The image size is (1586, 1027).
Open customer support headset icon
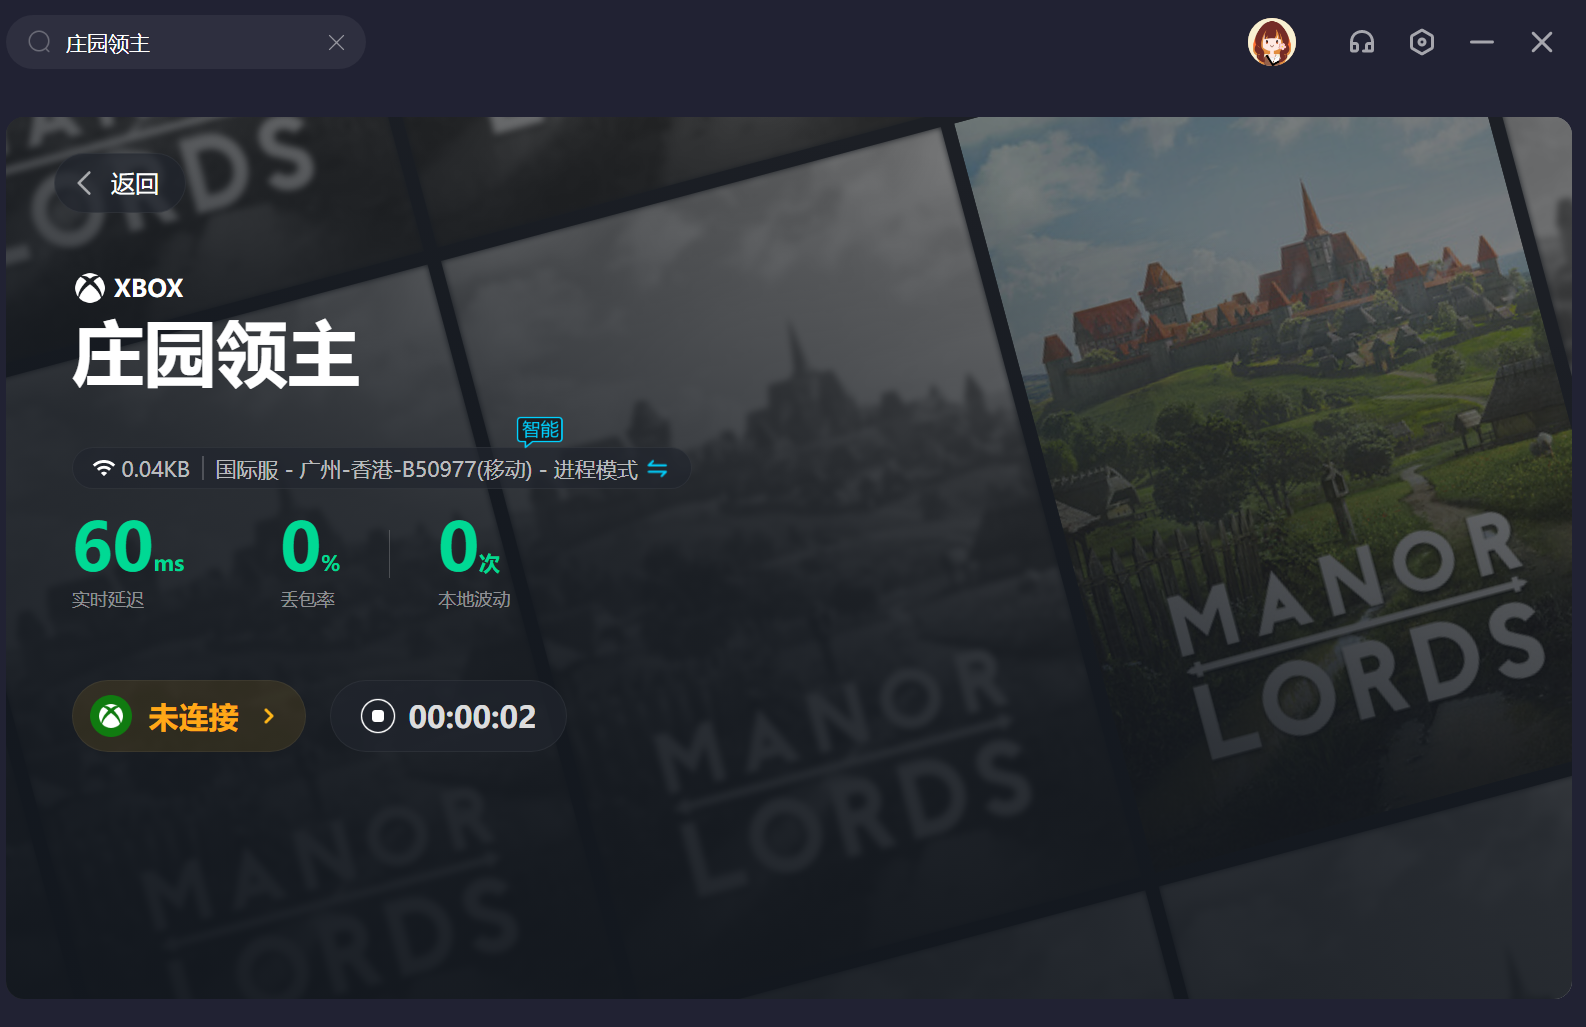coord(1362,42)
